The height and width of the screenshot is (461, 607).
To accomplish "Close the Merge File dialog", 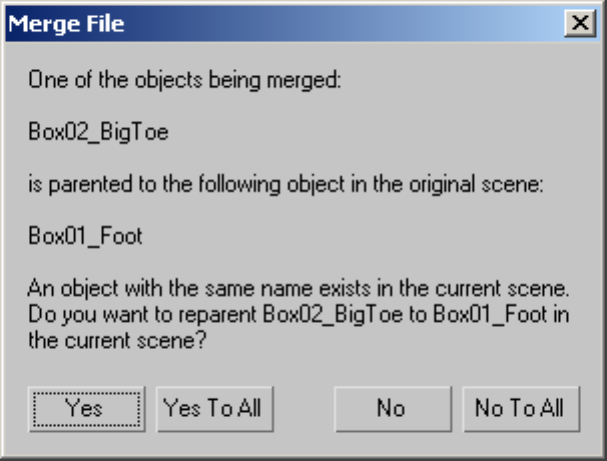I will coord(576,24).
